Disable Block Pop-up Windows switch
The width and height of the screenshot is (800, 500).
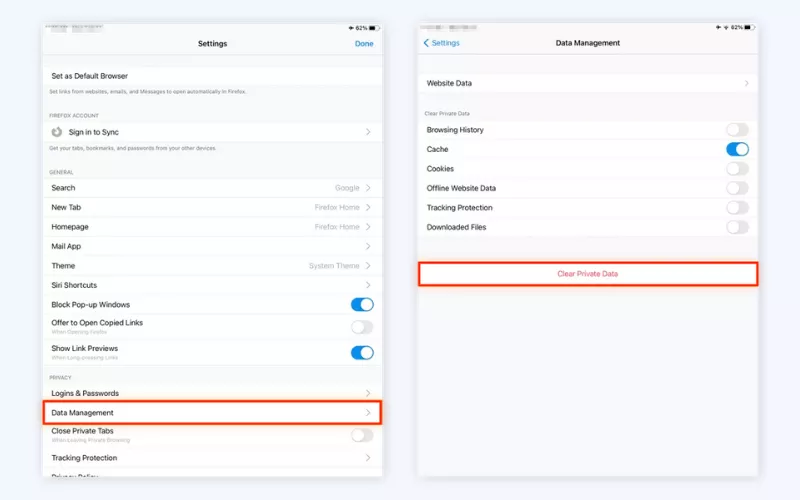pos(362,305)
